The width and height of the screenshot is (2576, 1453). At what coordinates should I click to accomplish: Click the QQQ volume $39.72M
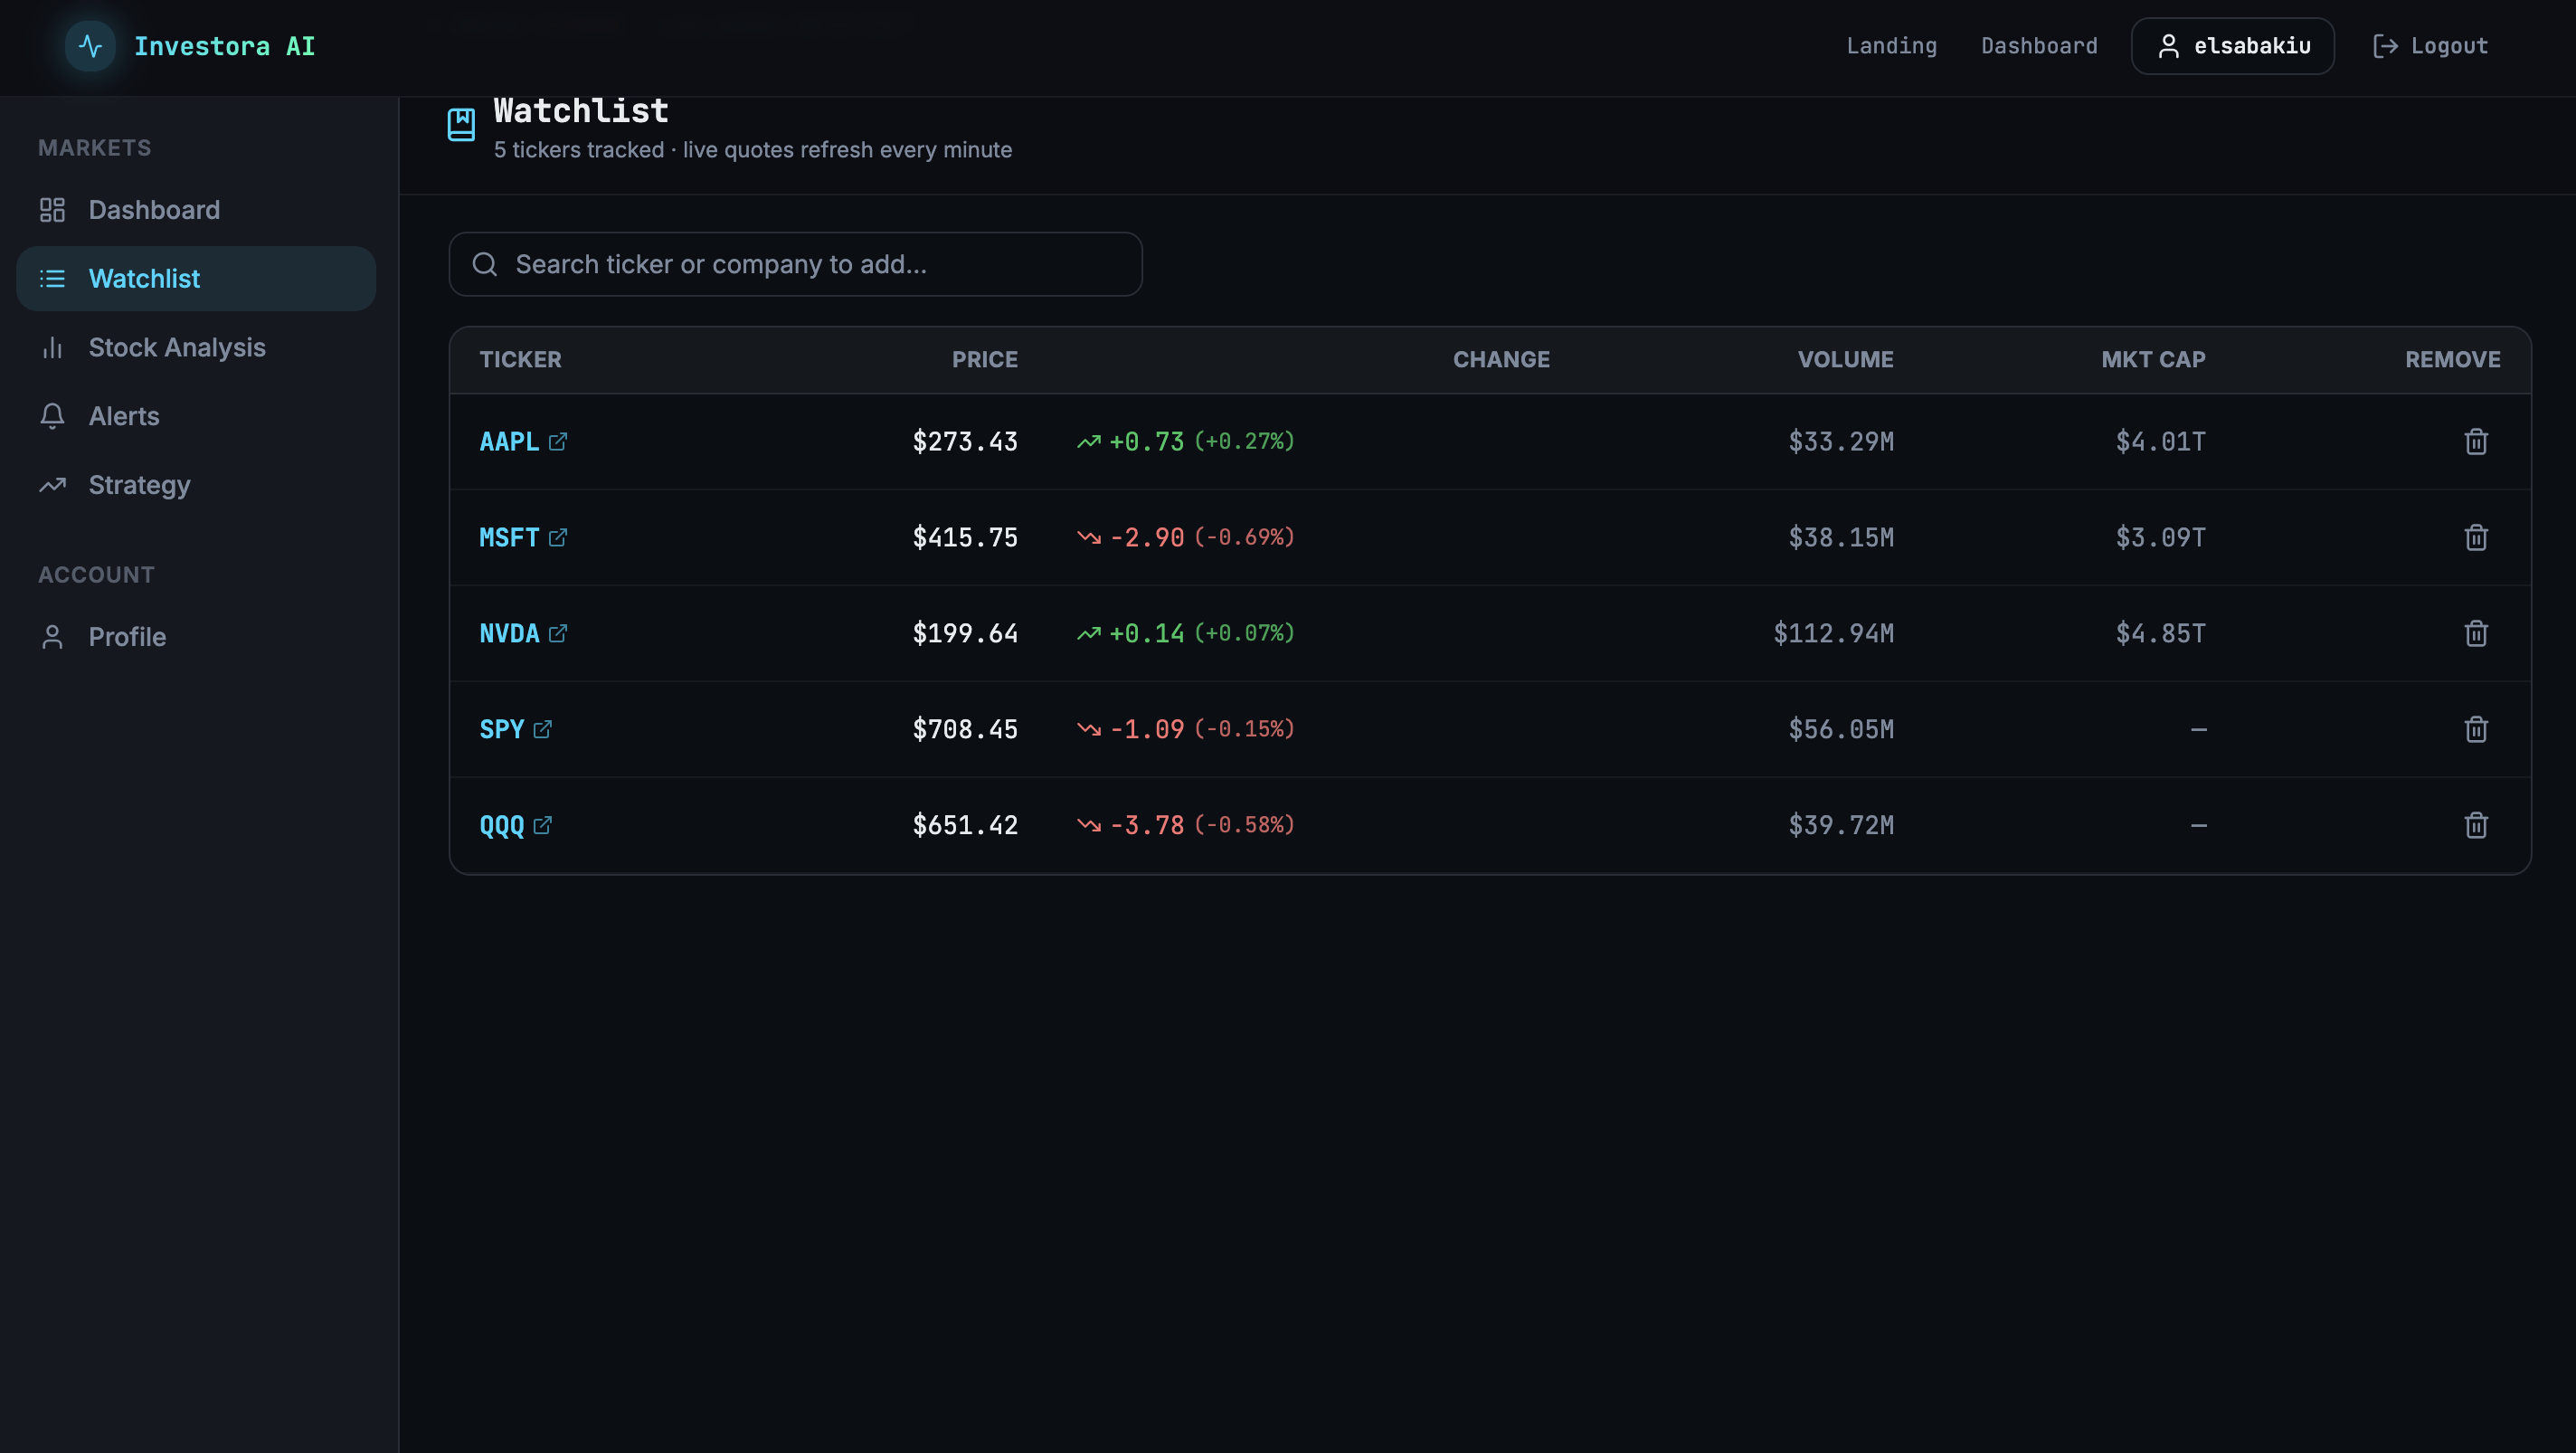click(x=1841, y=826)
